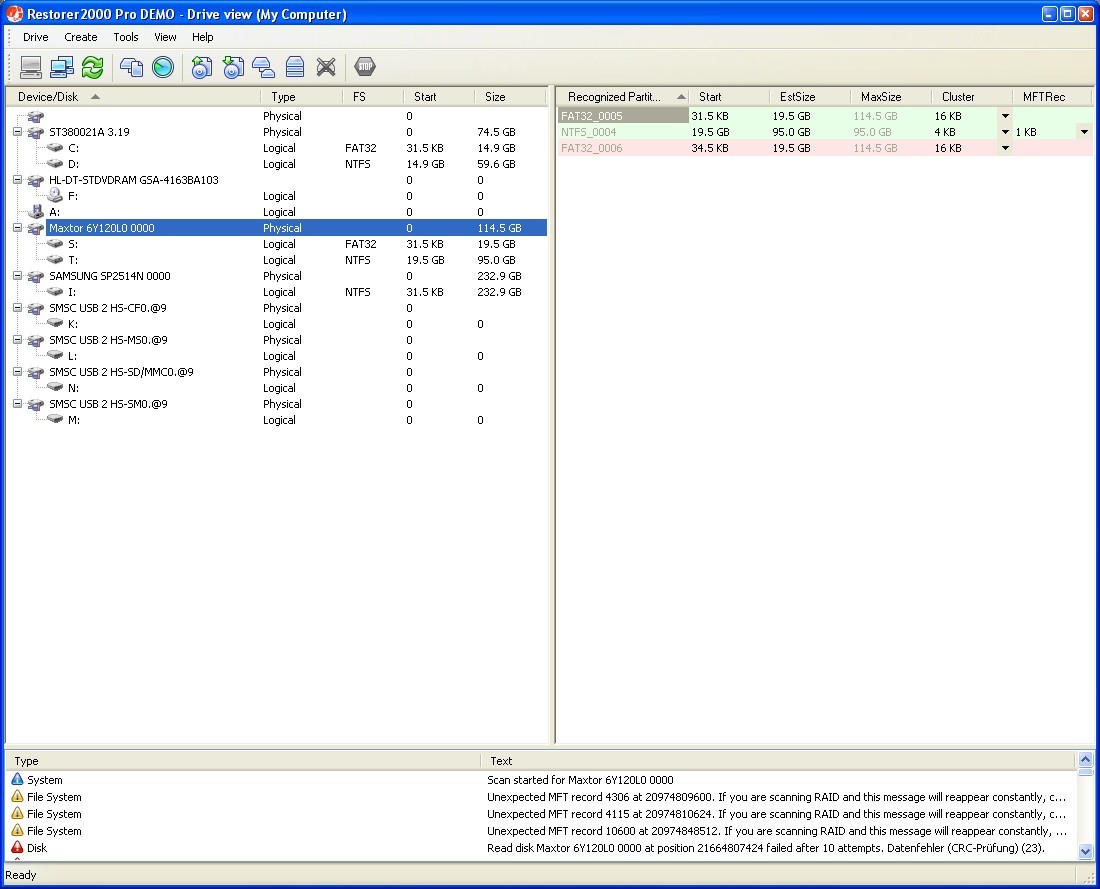This screenshot has width=1100, height=889.
Task: Open the Create menu
Action: click(81, 37)
